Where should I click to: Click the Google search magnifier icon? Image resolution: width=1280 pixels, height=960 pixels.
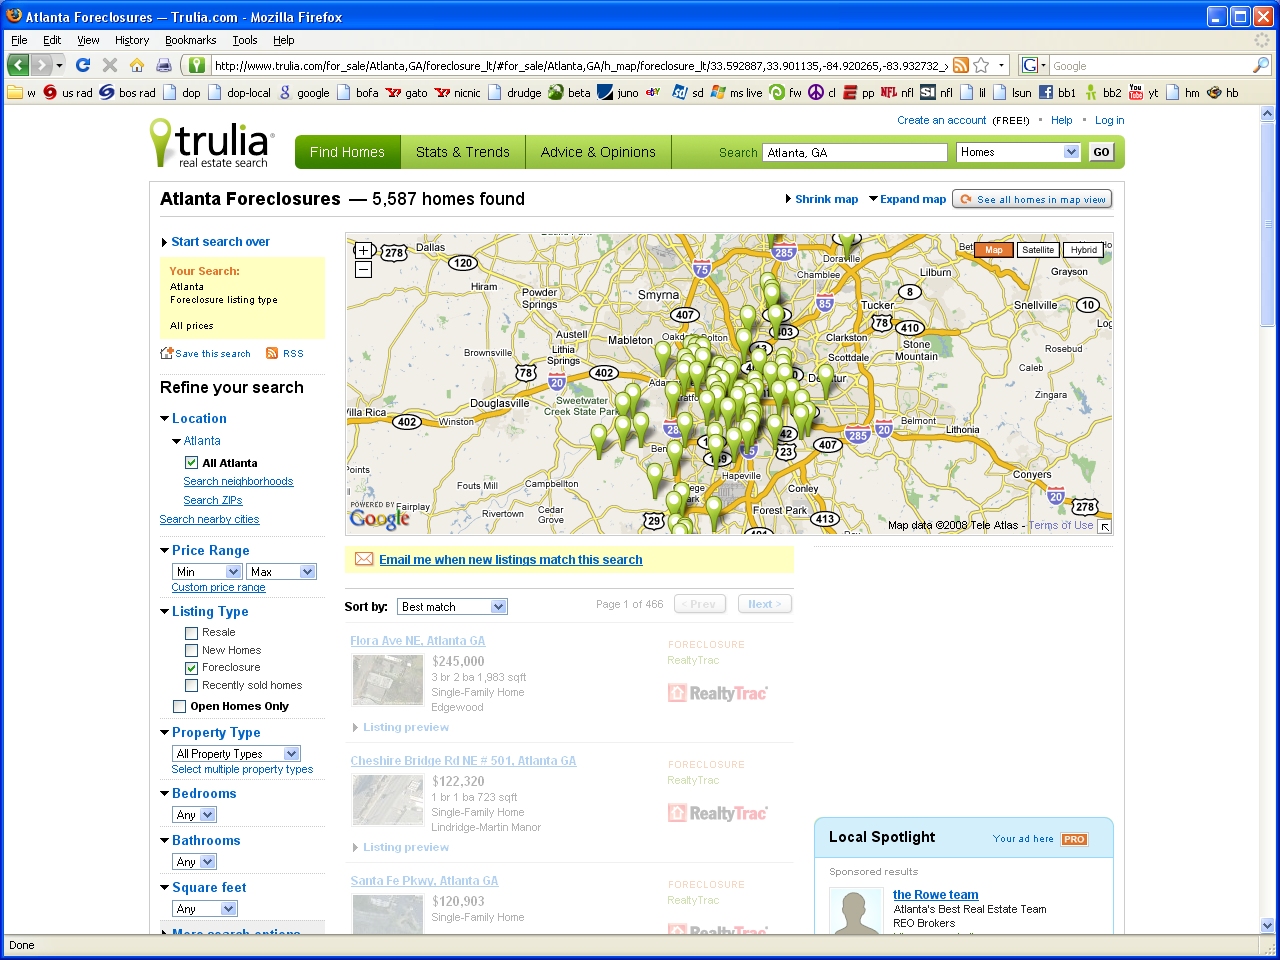(x=1261, y=65)
